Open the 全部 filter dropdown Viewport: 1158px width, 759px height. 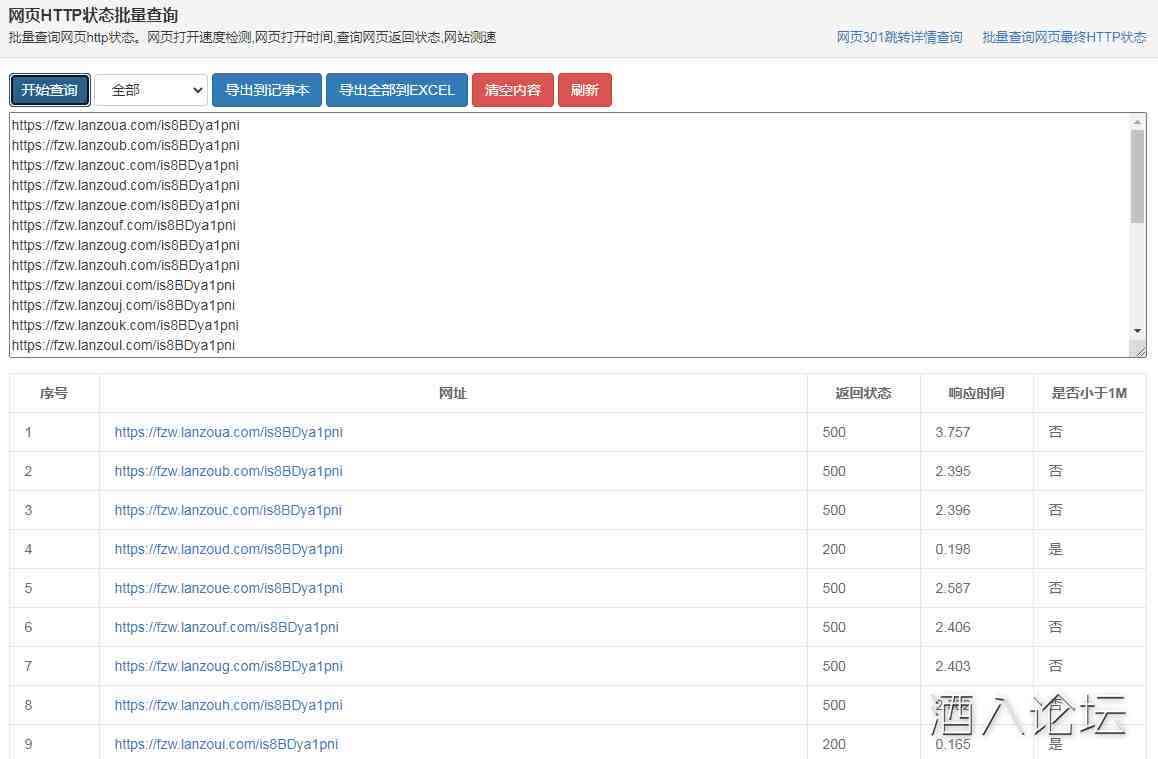[x=151, y=90]
